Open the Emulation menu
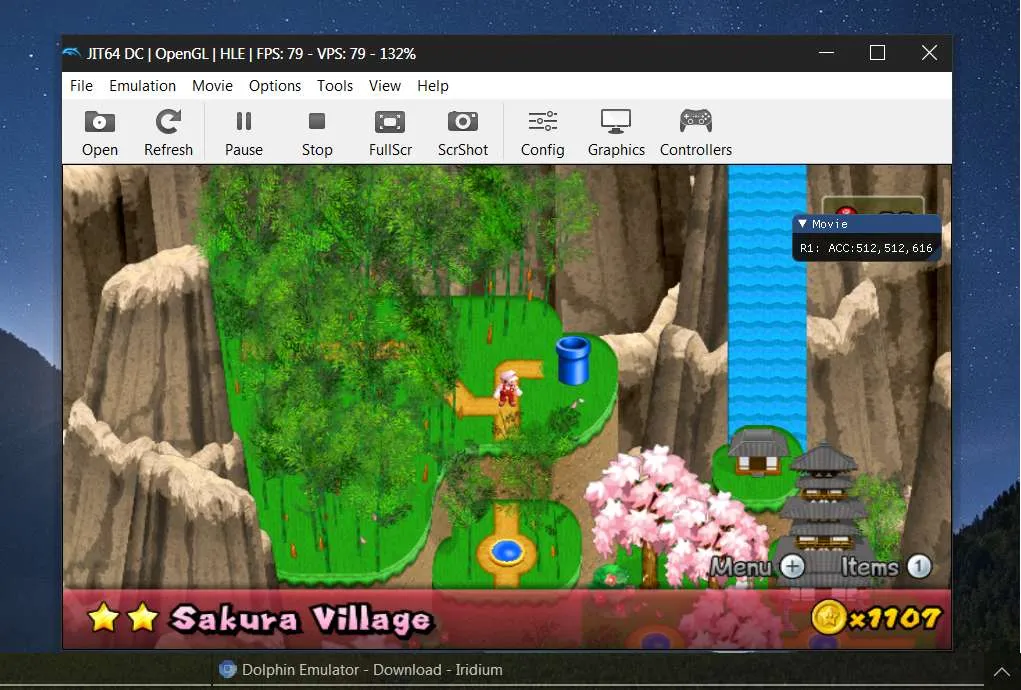 pyautogui.click(x=142, y=86)
